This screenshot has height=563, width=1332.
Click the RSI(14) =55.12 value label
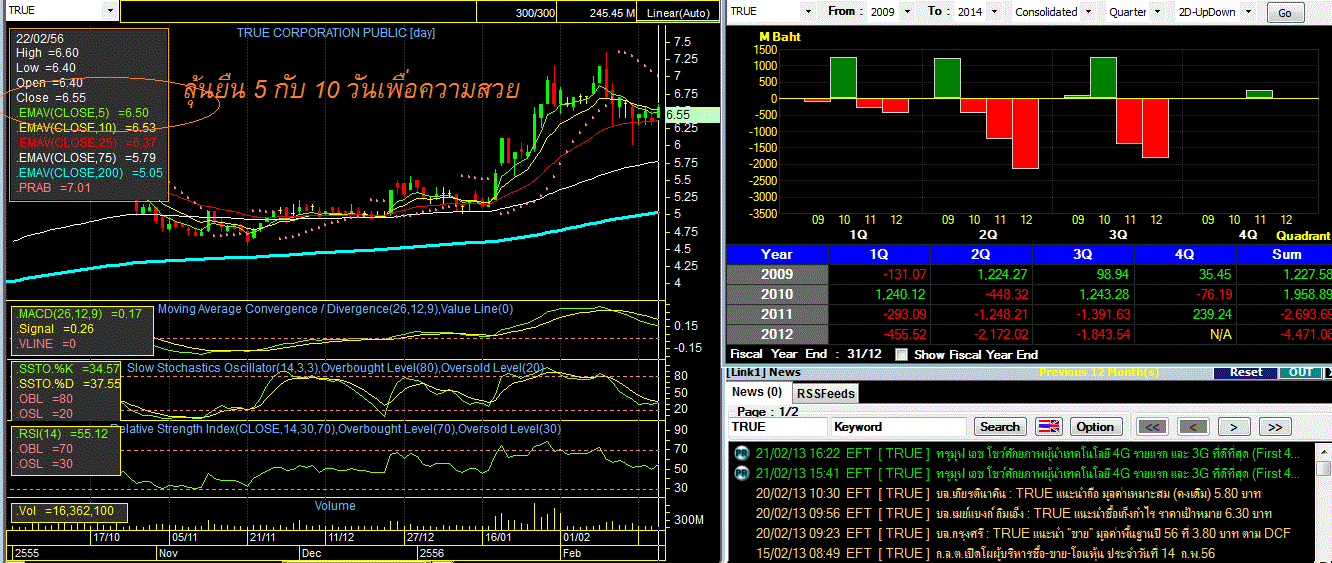62,434
